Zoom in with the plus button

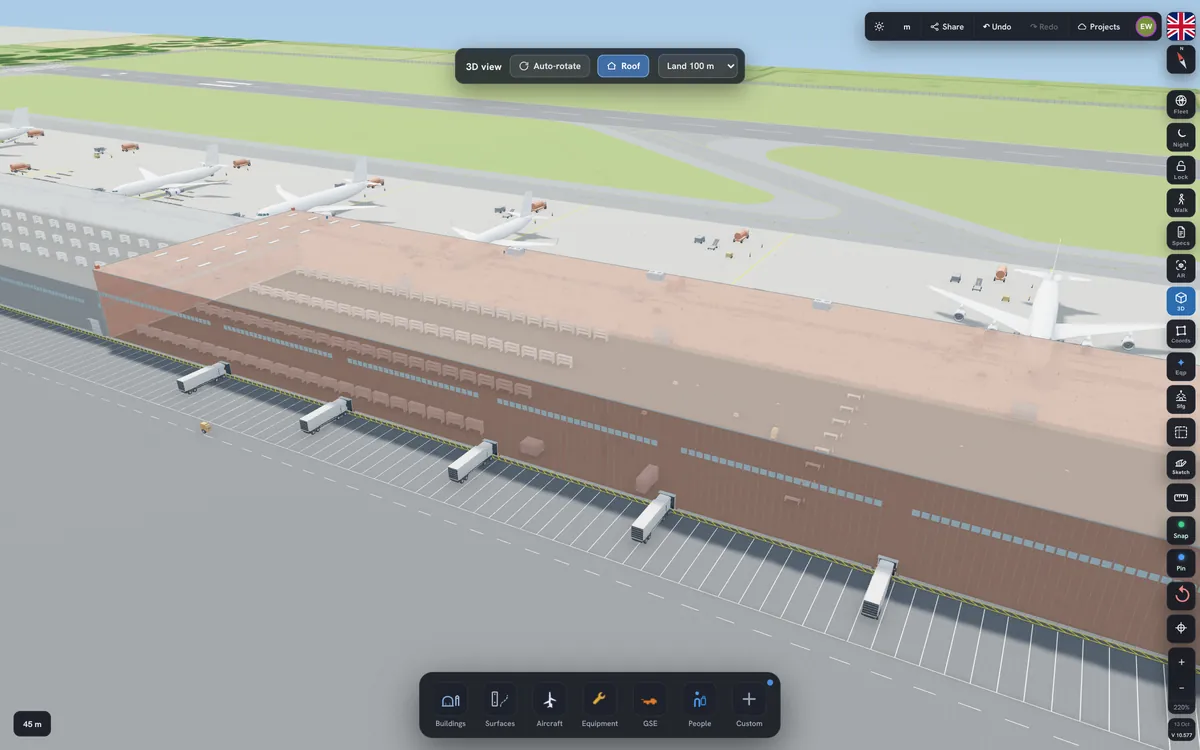[1181, 662]
